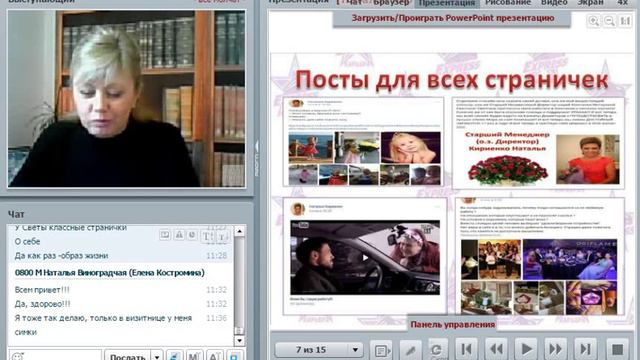Click the woman in red dress photo
The height and width of the screenshot is (360, 640).
(x=588, y=160)
